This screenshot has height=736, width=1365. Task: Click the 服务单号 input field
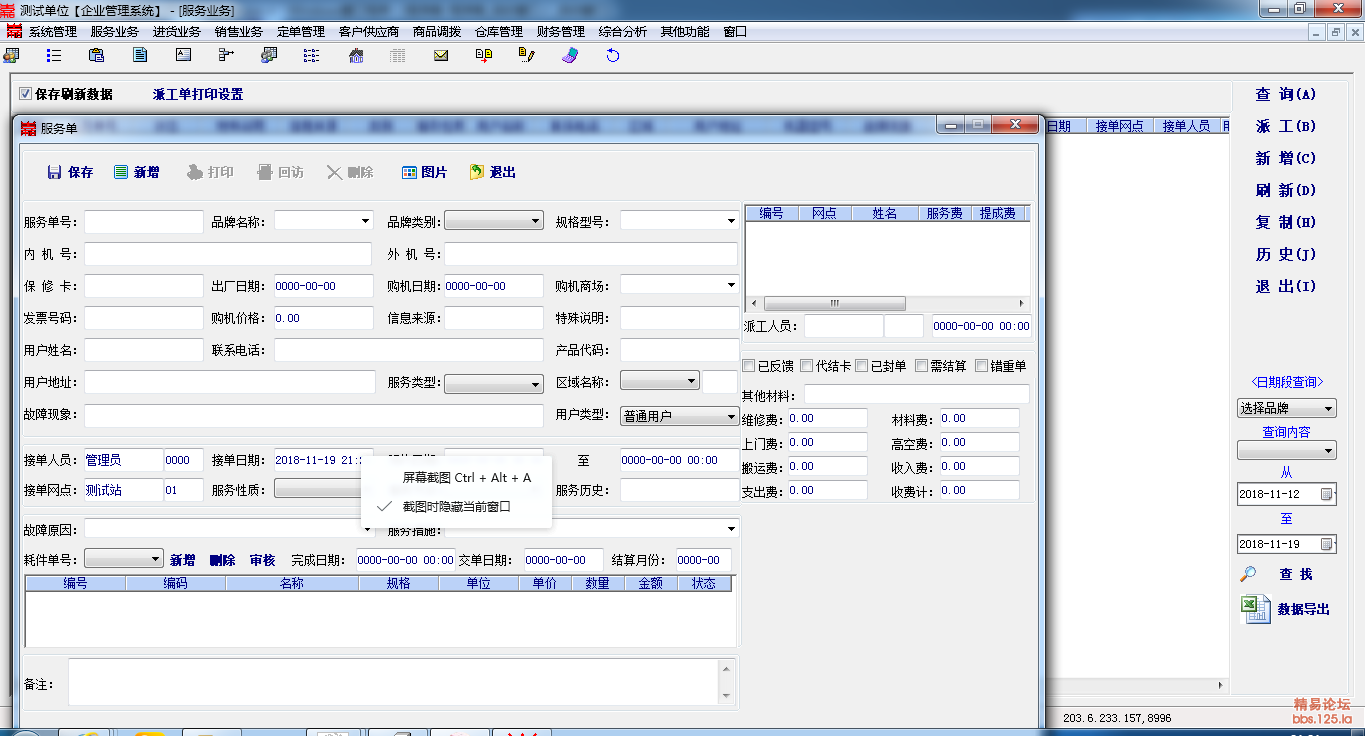tap(144, 222)
